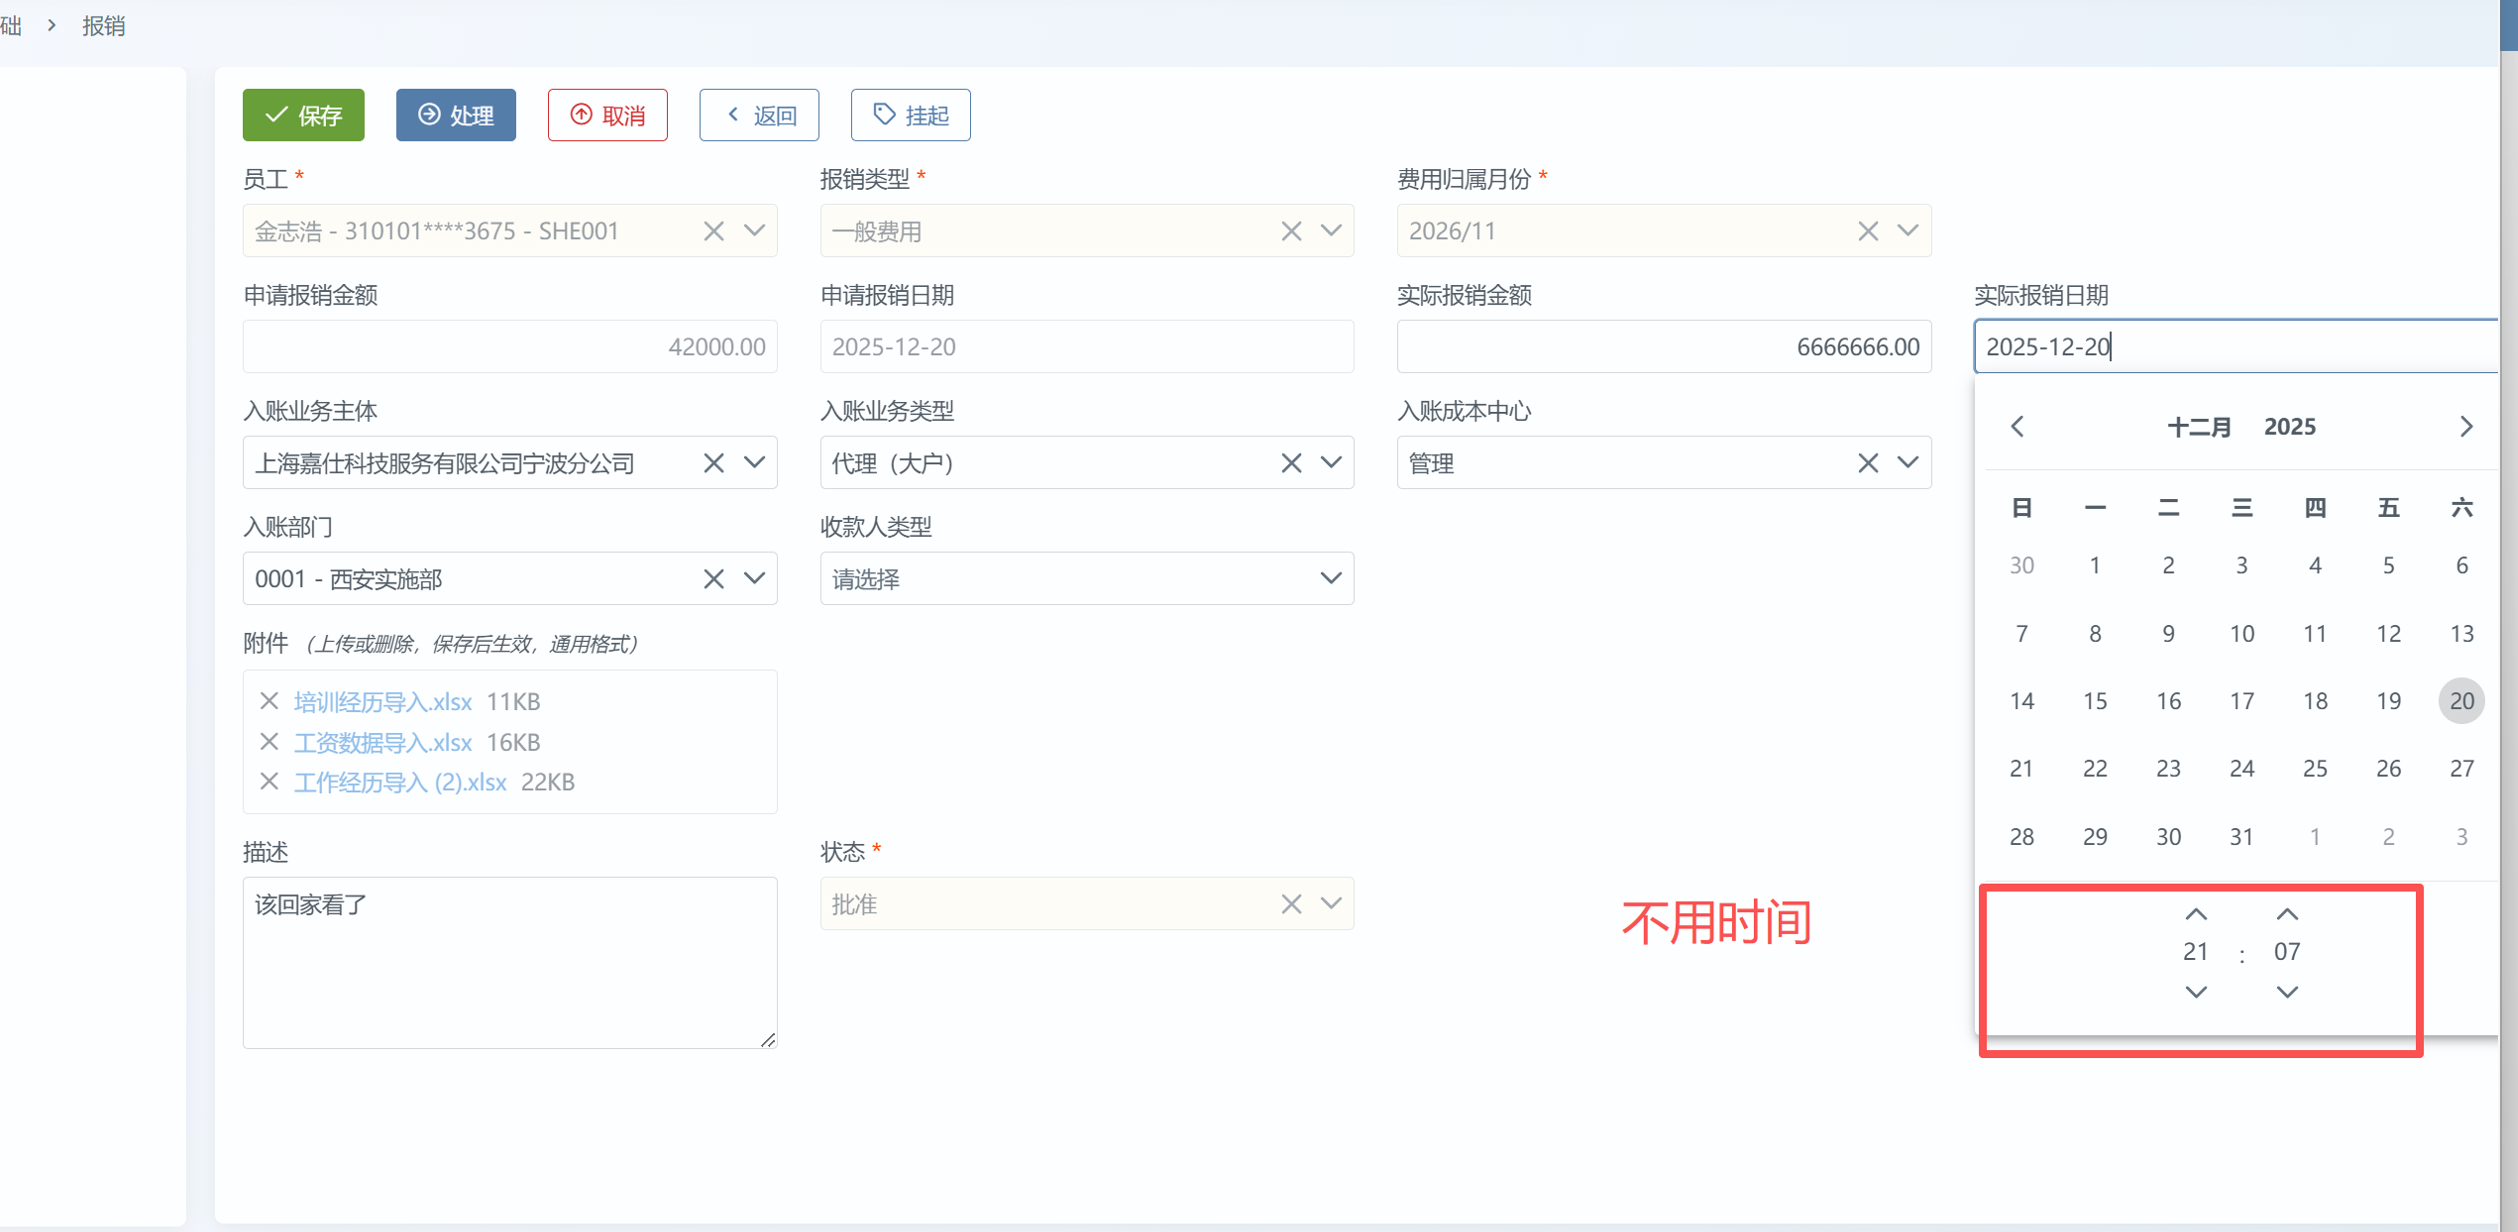Click the green 保存 button

(x=303, y=115)
